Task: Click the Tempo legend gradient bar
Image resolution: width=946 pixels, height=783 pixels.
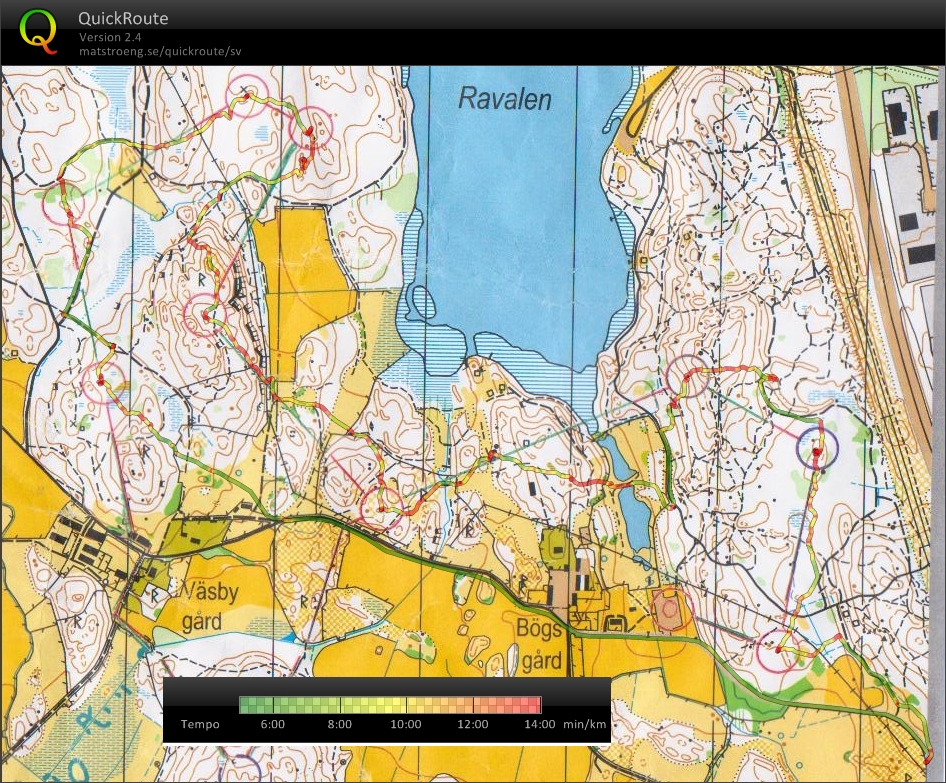Action: click(x=390, y=703)
